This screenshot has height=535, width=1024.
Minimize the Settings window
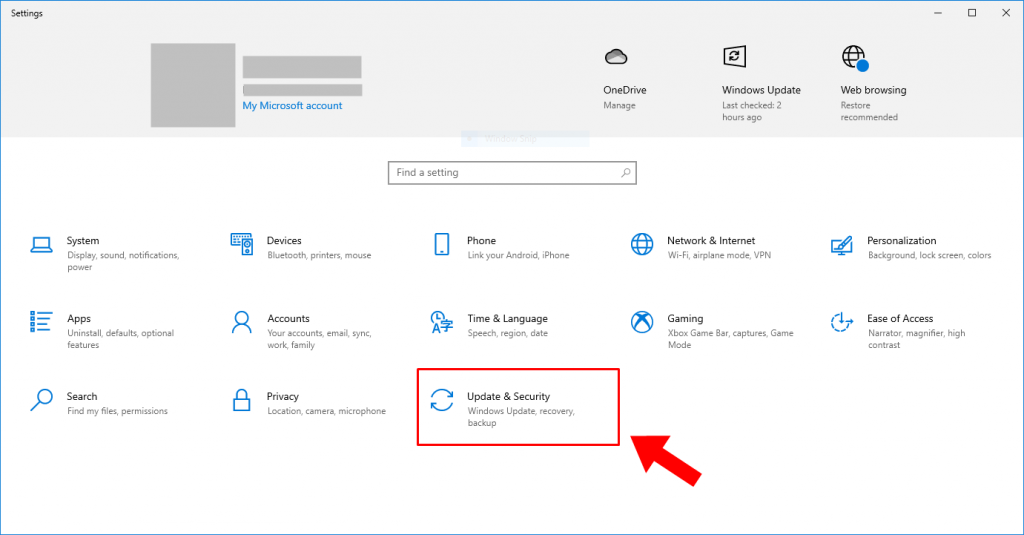pyautogui.click(x=938, y=12)
